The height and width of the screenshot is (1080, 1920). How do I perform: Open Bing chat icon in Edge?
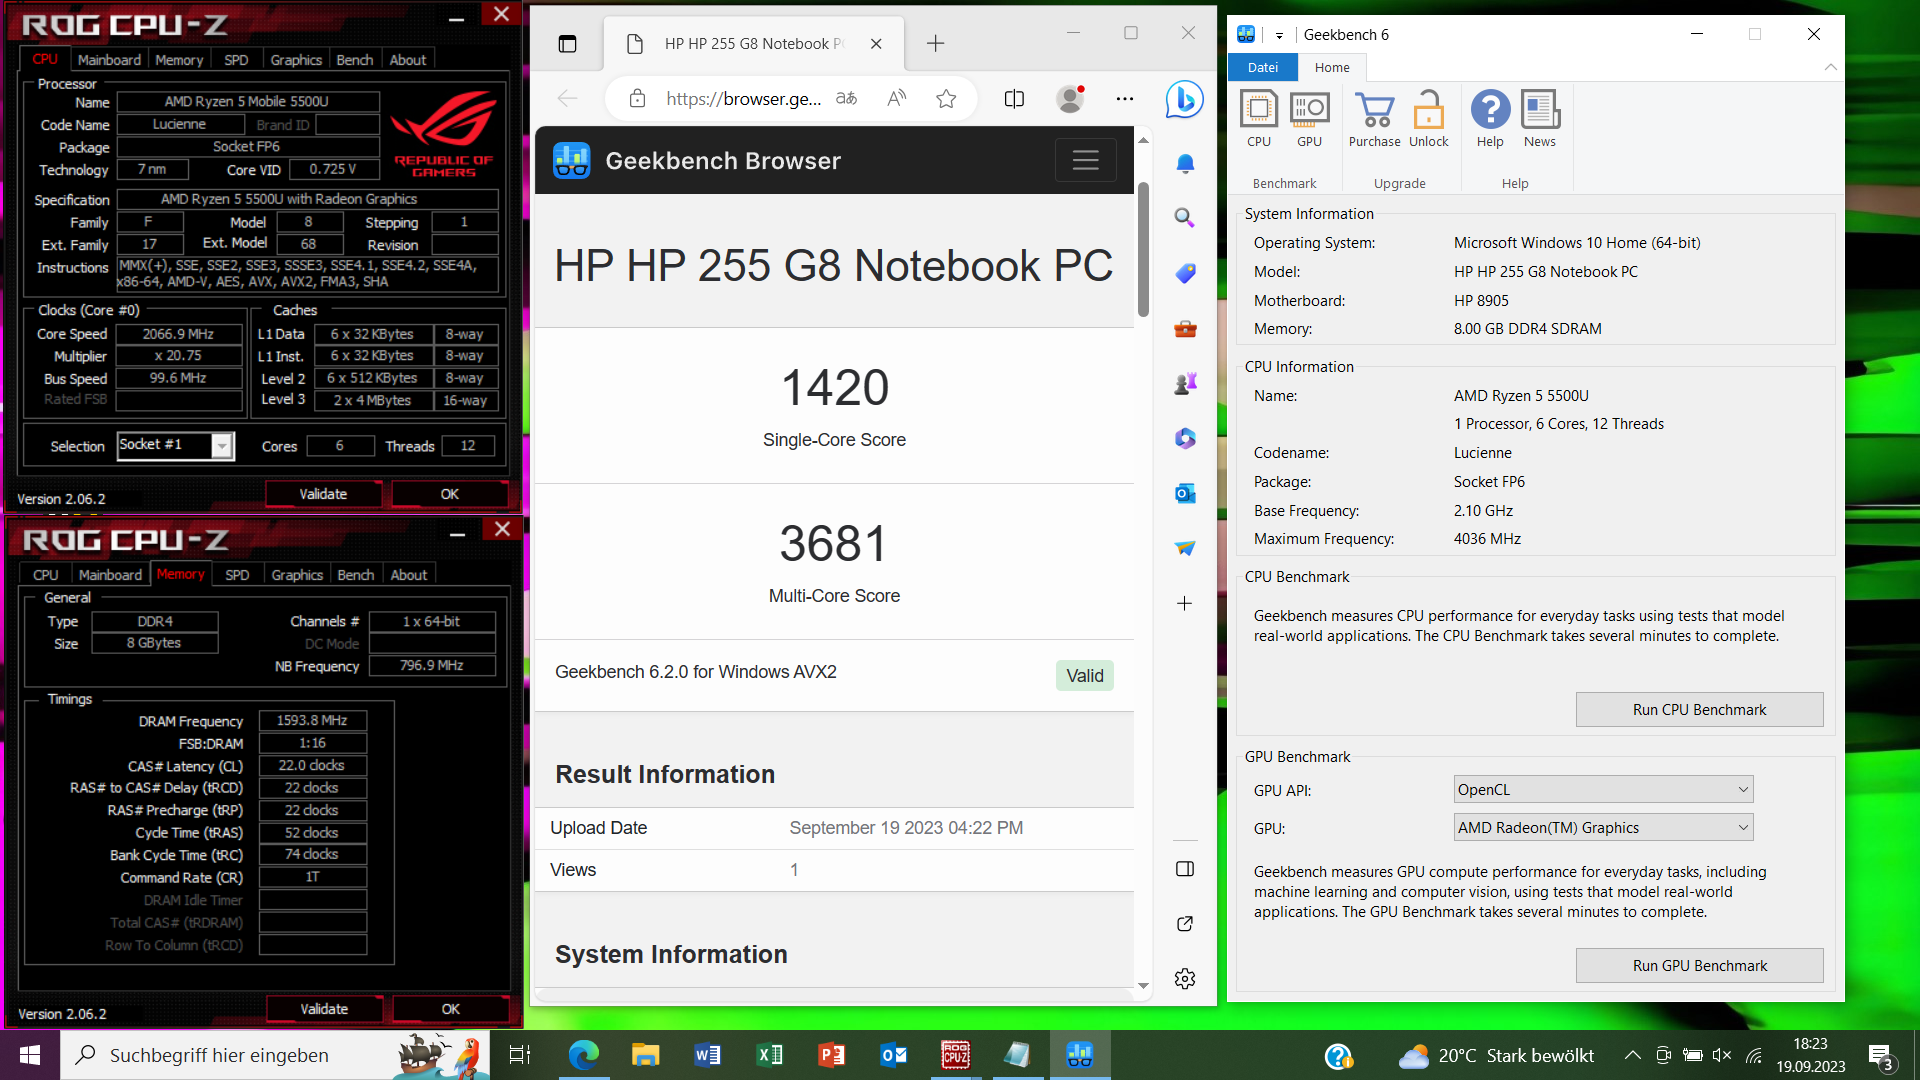pos(1184,99)
